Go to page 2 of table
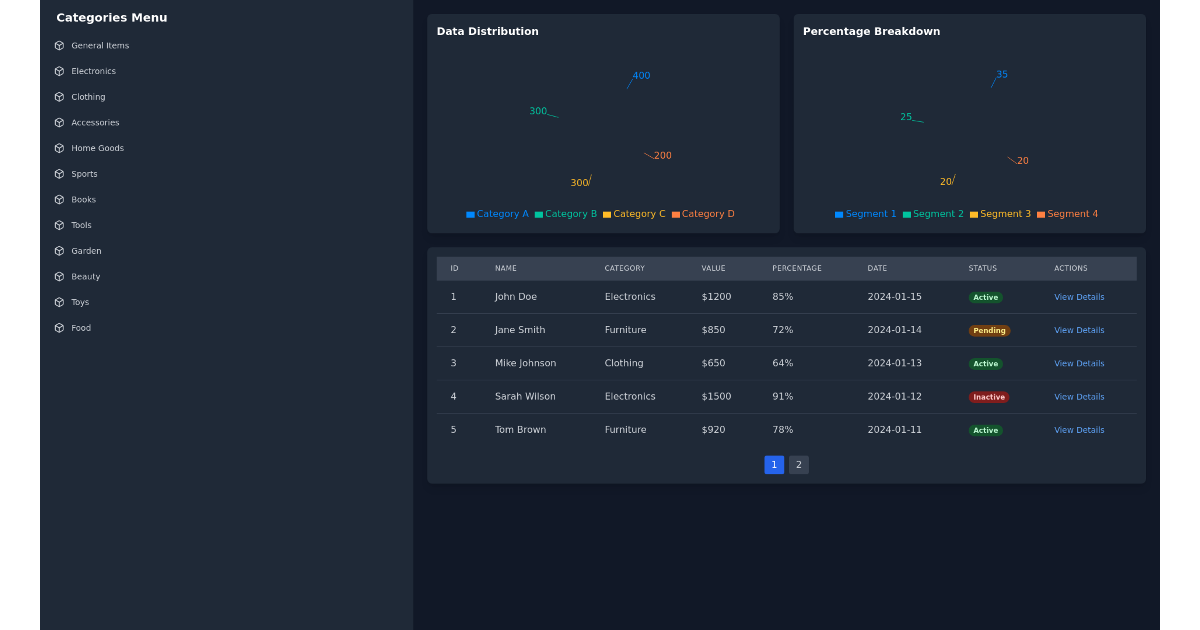Image resolution: width=1200 pixels, height=630 pixels. pyautogui.click(x=798, y=465)
